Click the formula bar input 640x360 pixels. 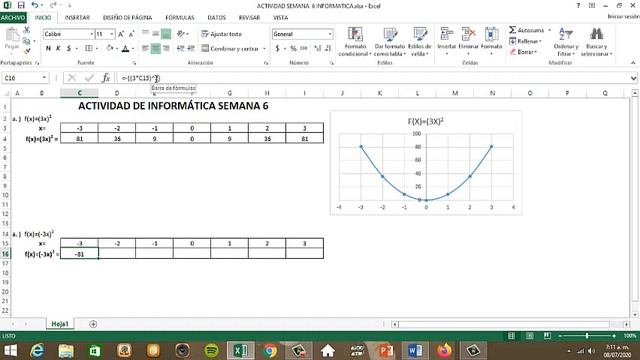pyautogui.click(x=373, y=78)
